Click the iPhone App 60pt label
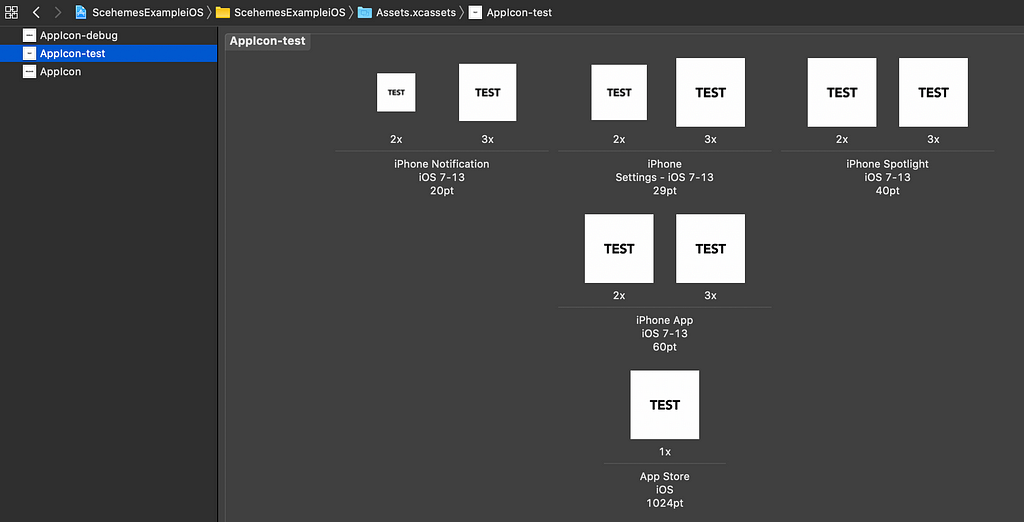The width and height of the screenshot is (1024, 522). pyautogui.click(x=665, y=333)
